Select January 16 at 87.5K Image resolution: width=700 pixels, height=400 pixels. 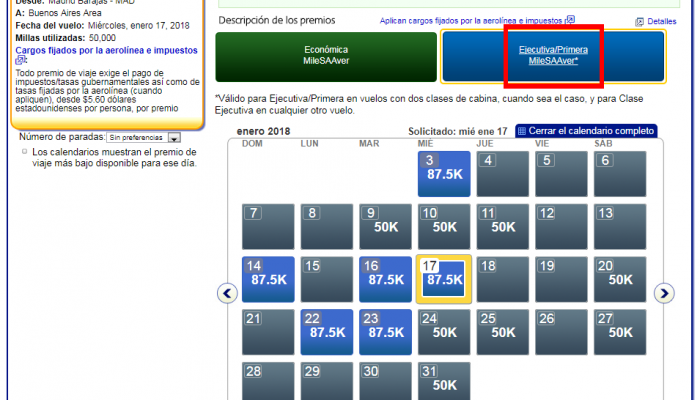point(385,279)
